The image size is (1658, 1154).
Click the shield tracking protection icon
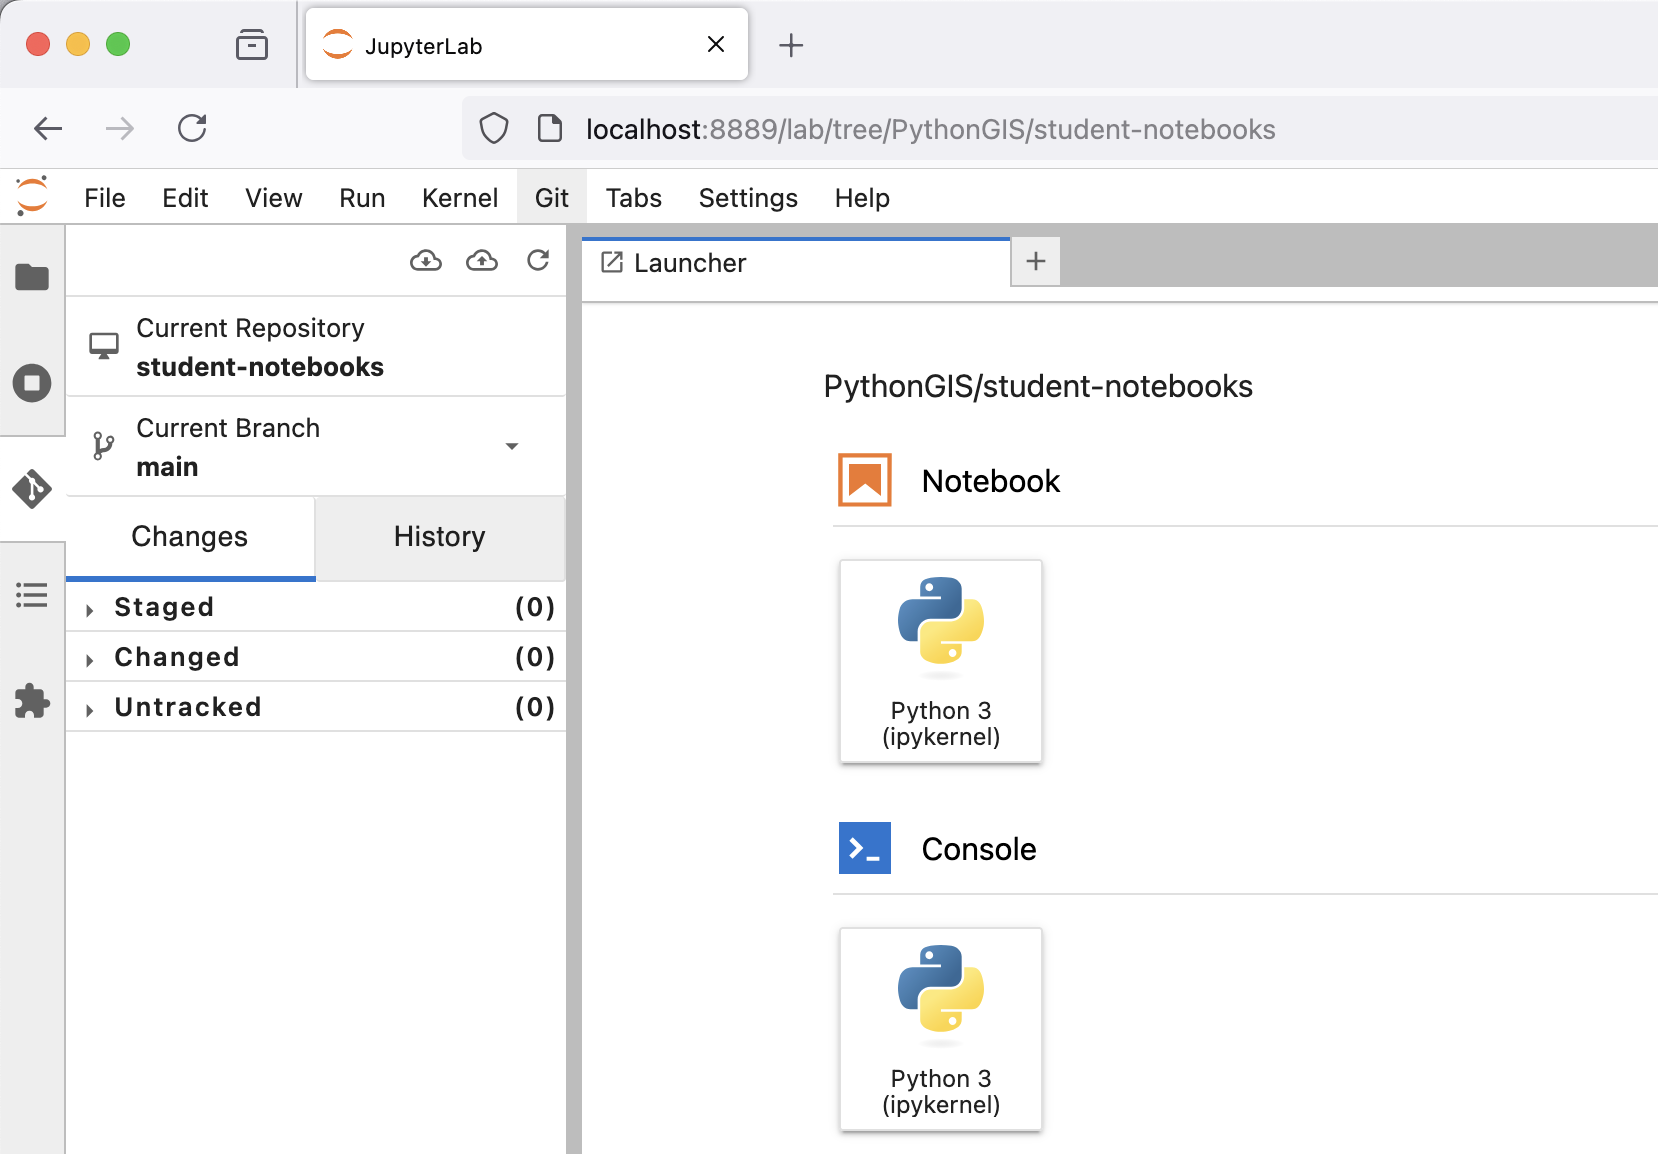click(494, 129)
